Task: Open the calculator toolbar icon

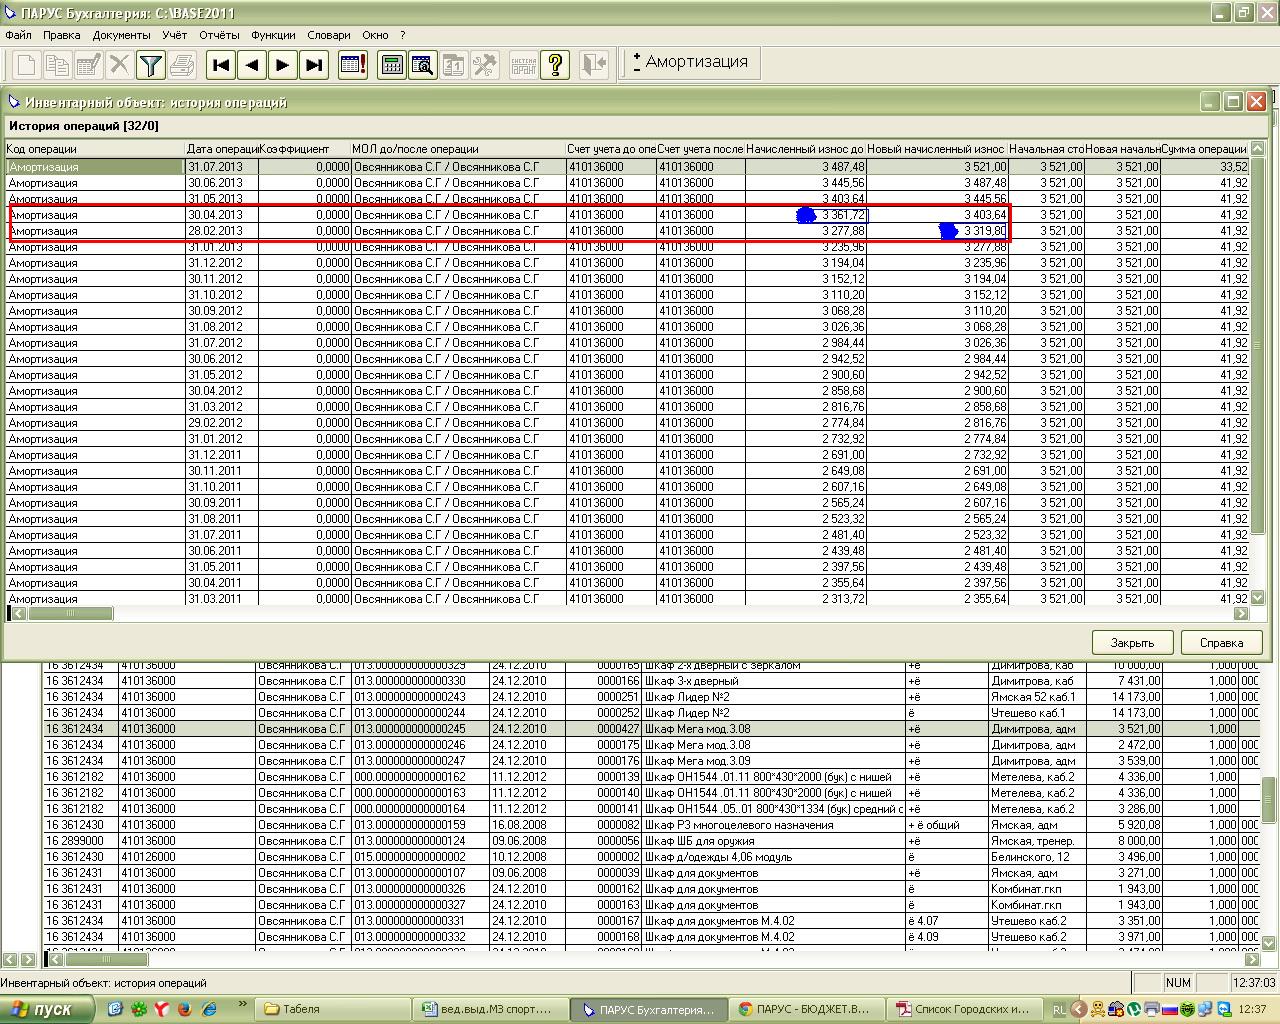Action: pos(392,65)
